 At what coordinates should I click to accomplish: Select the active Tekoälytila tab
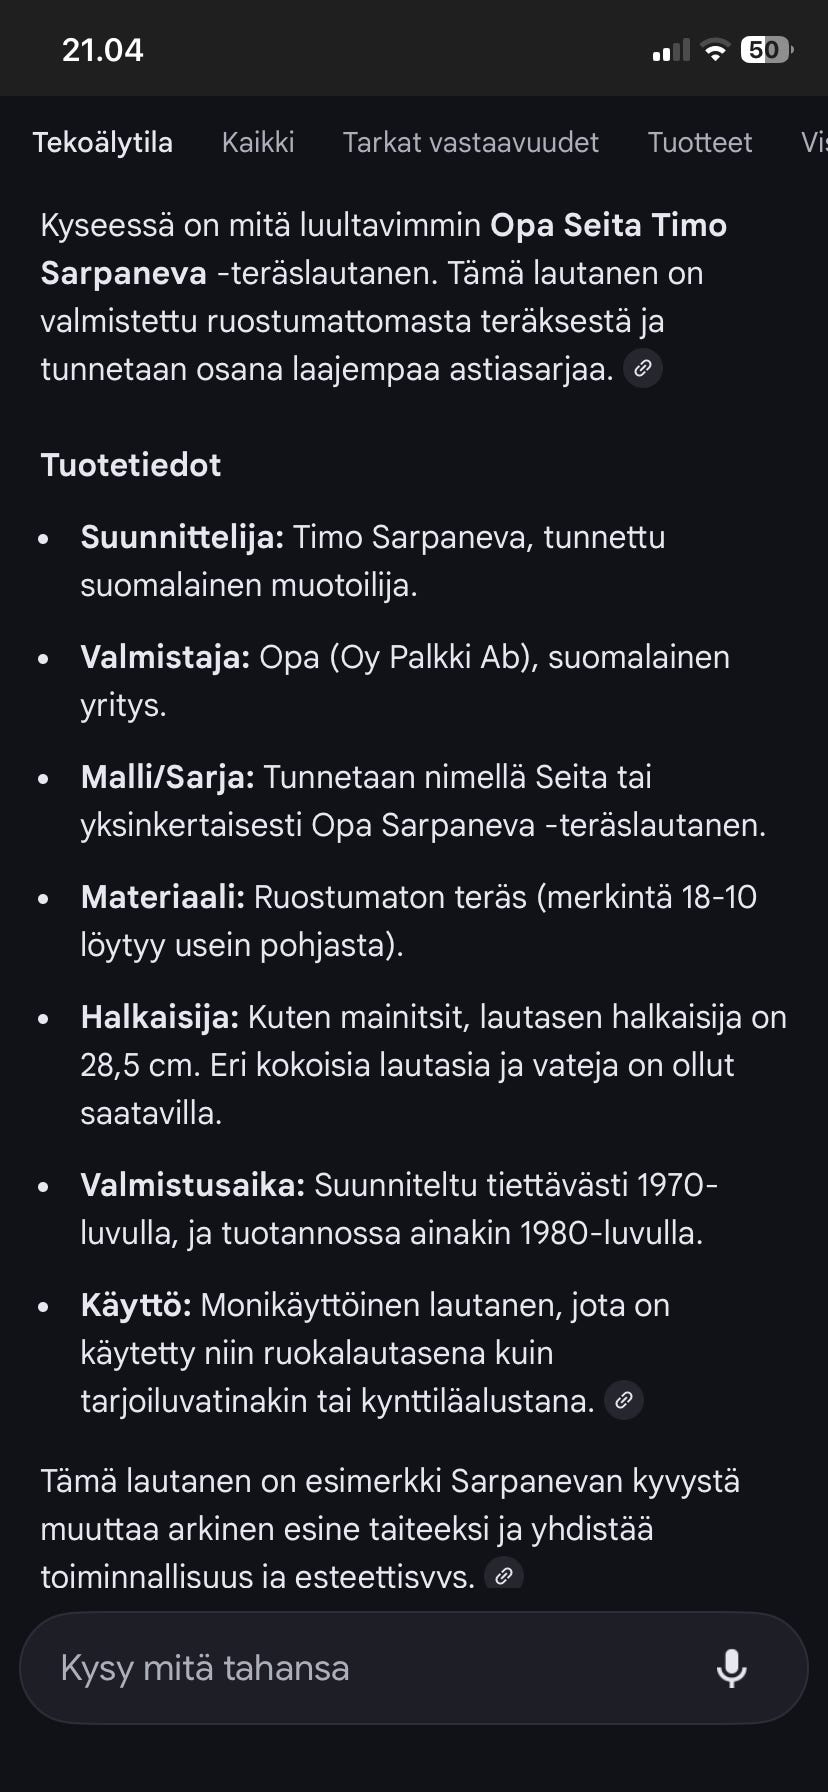pos(104,142)
